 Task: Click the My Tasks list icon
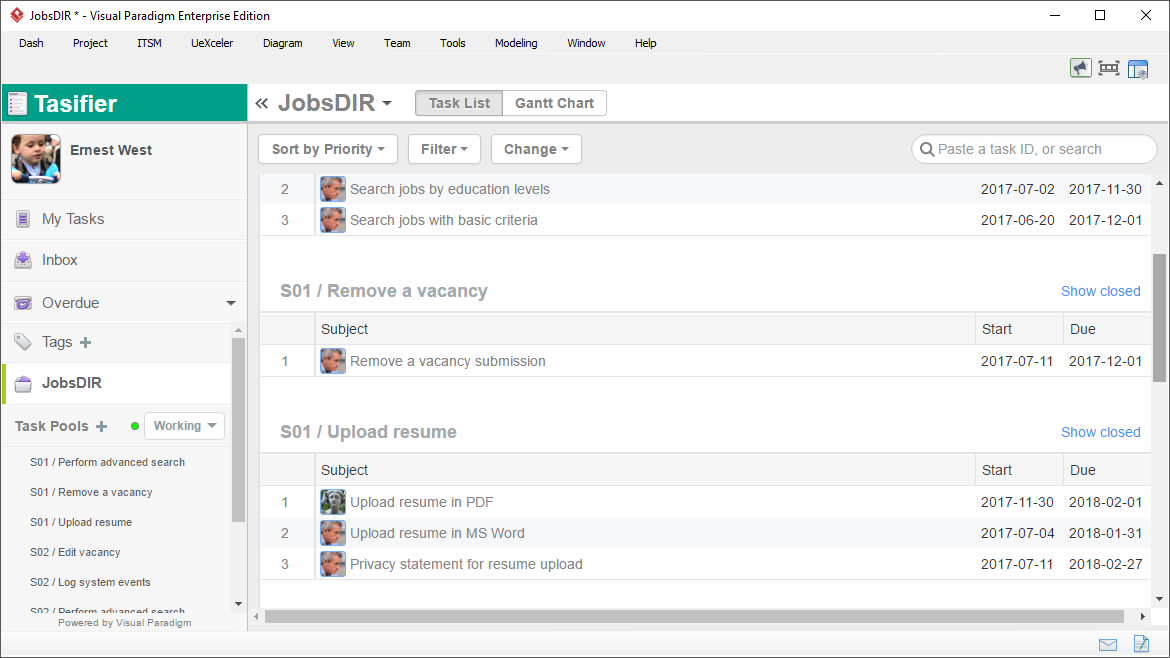click(x=23, y=219)
